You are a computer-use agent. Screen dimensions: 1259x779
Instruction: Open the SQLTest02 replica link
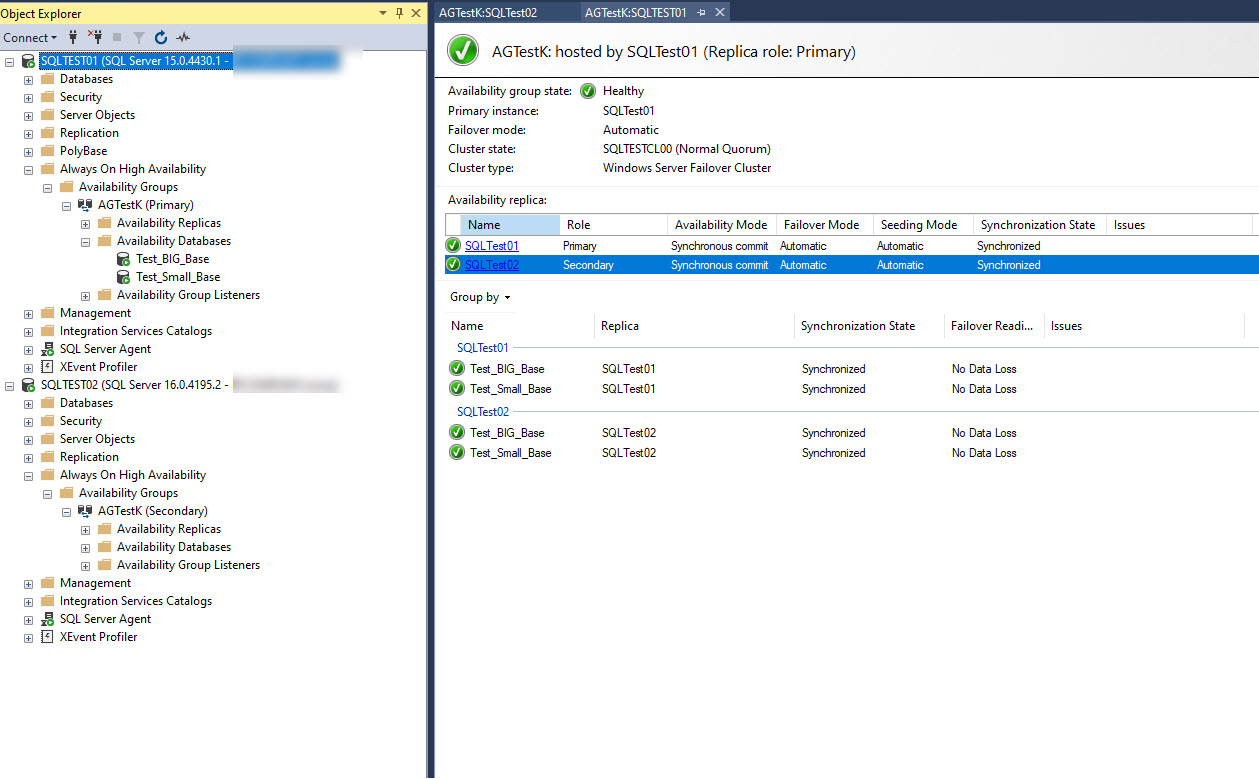(x=492, y=265)
